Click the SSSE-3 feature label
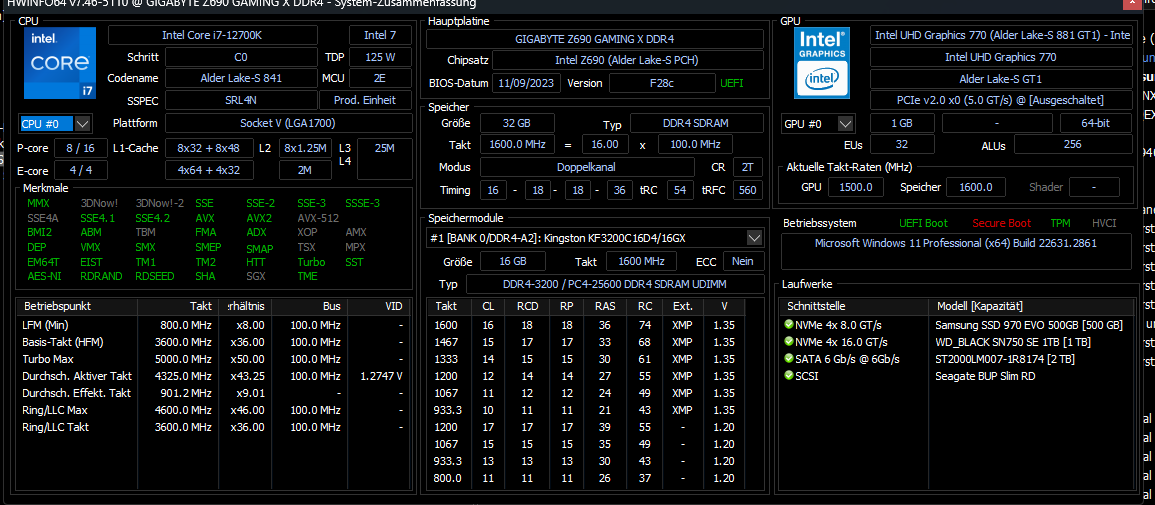This screenshot has height=505, width=1155. pyautogui.click(x=362, y=203)
